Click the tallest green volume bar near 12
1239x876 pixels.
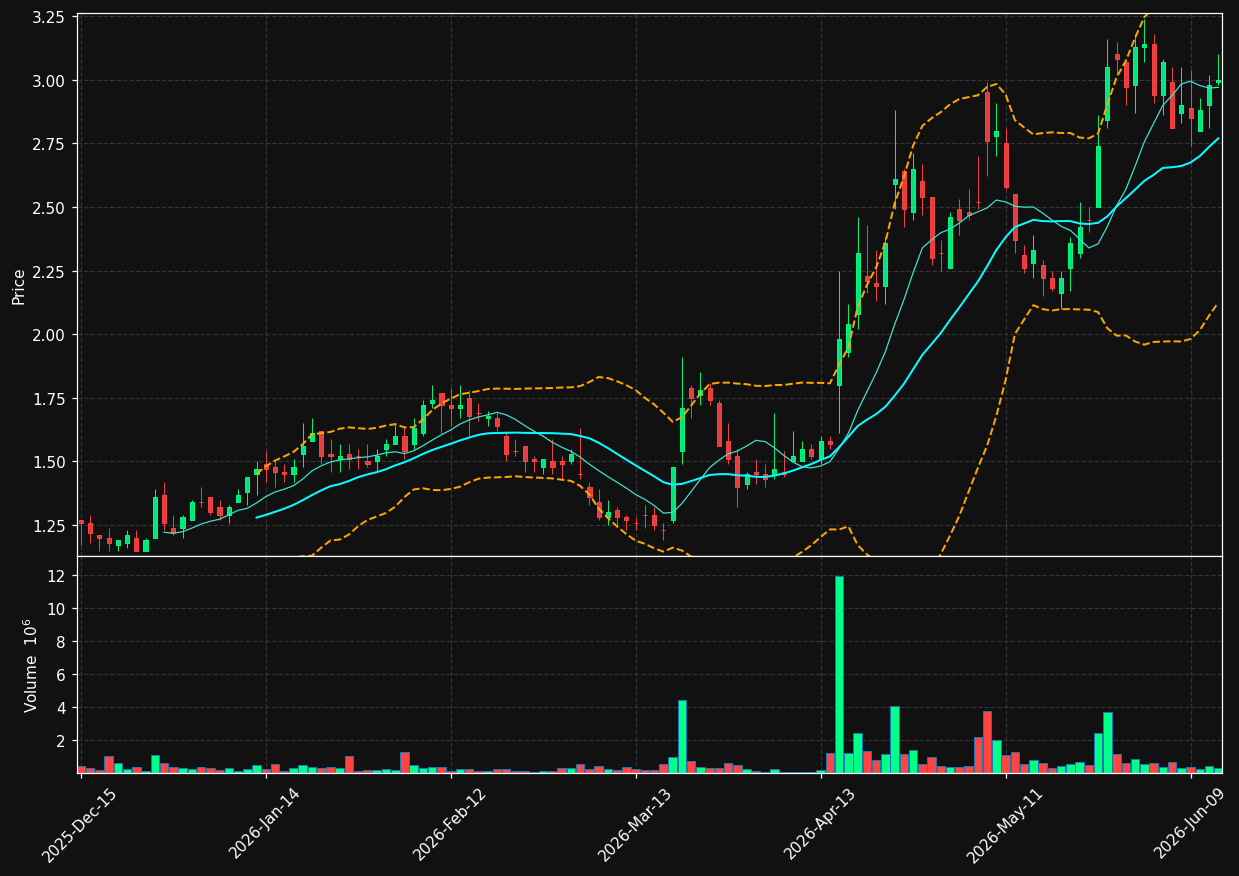(x=839, y=675)
